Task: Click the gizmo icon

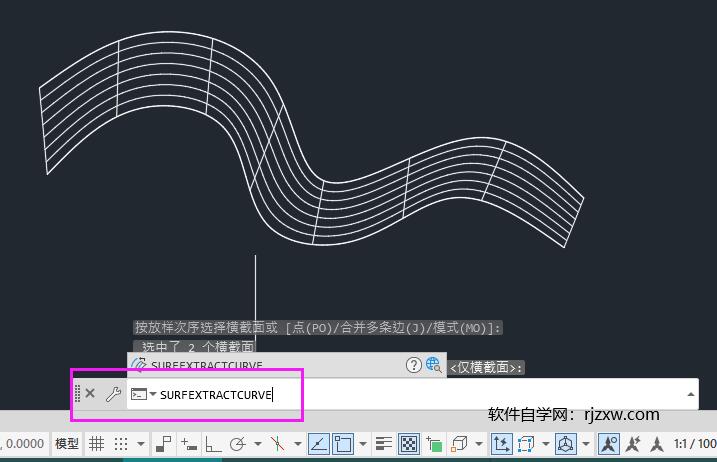Action: [x=566, y=443]
